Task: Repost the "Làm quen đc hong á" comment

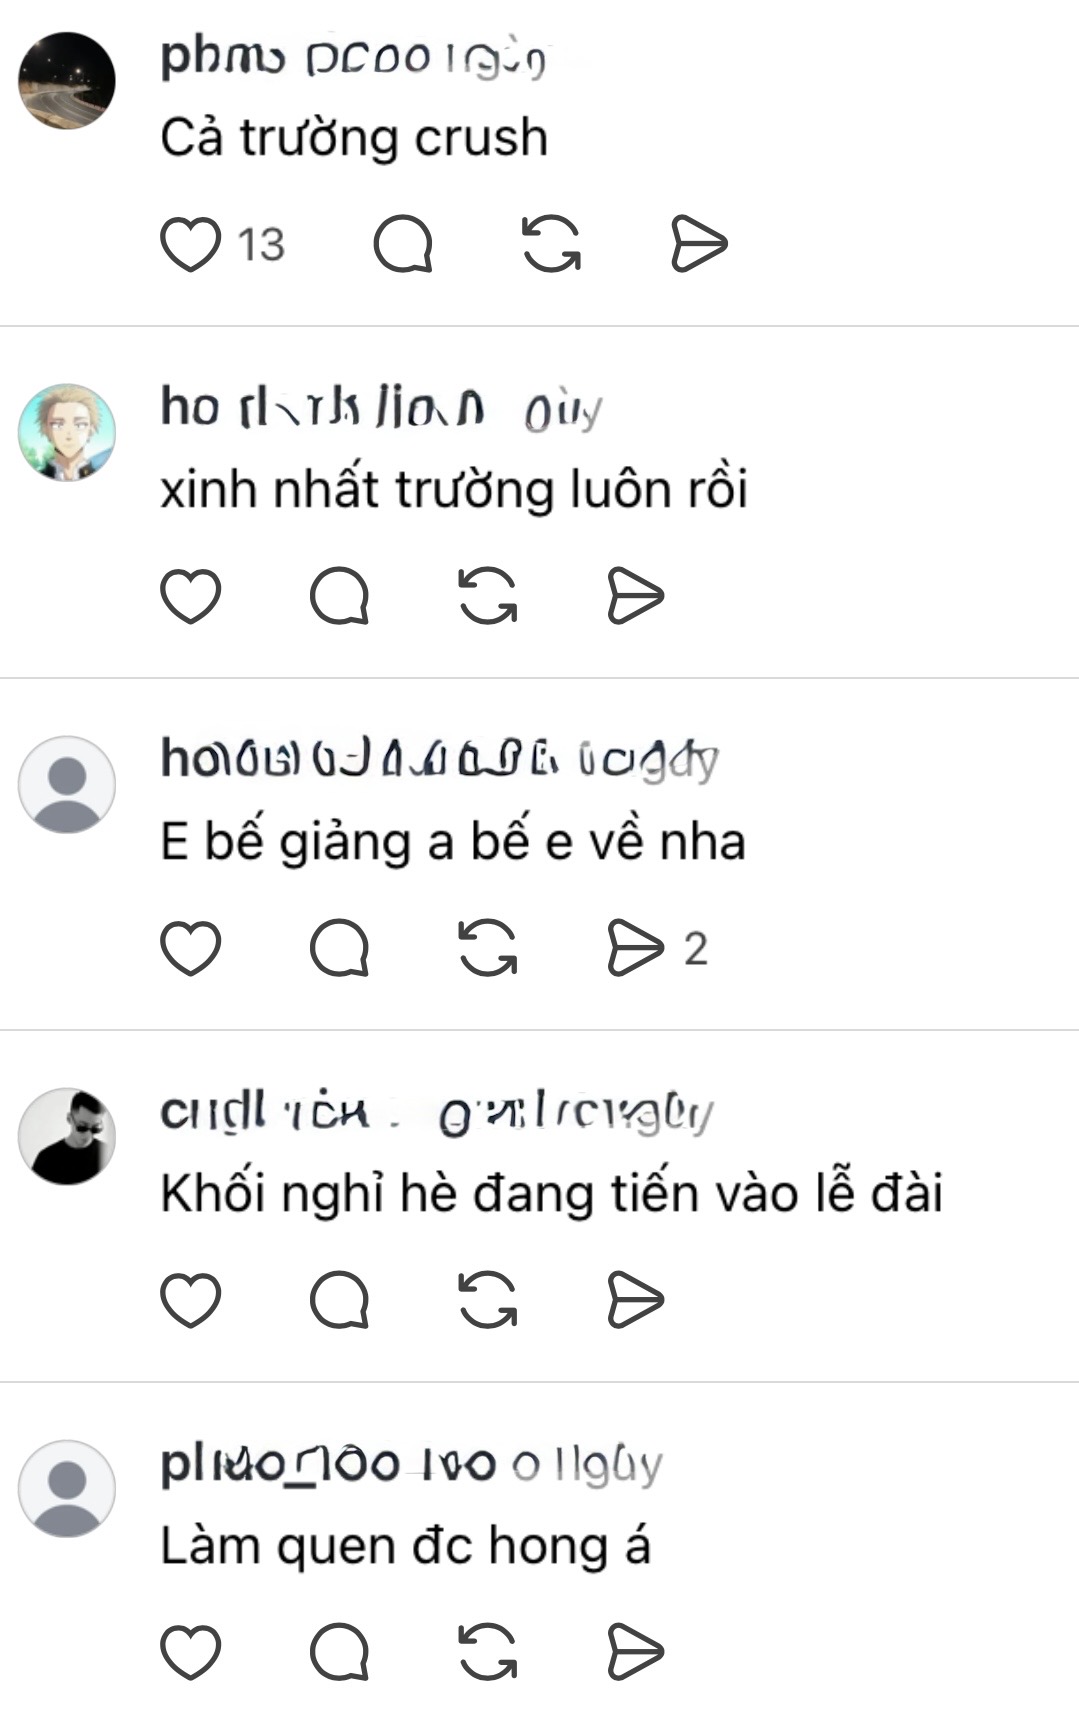Action: pyautogui.click(x=488, y=1652)
